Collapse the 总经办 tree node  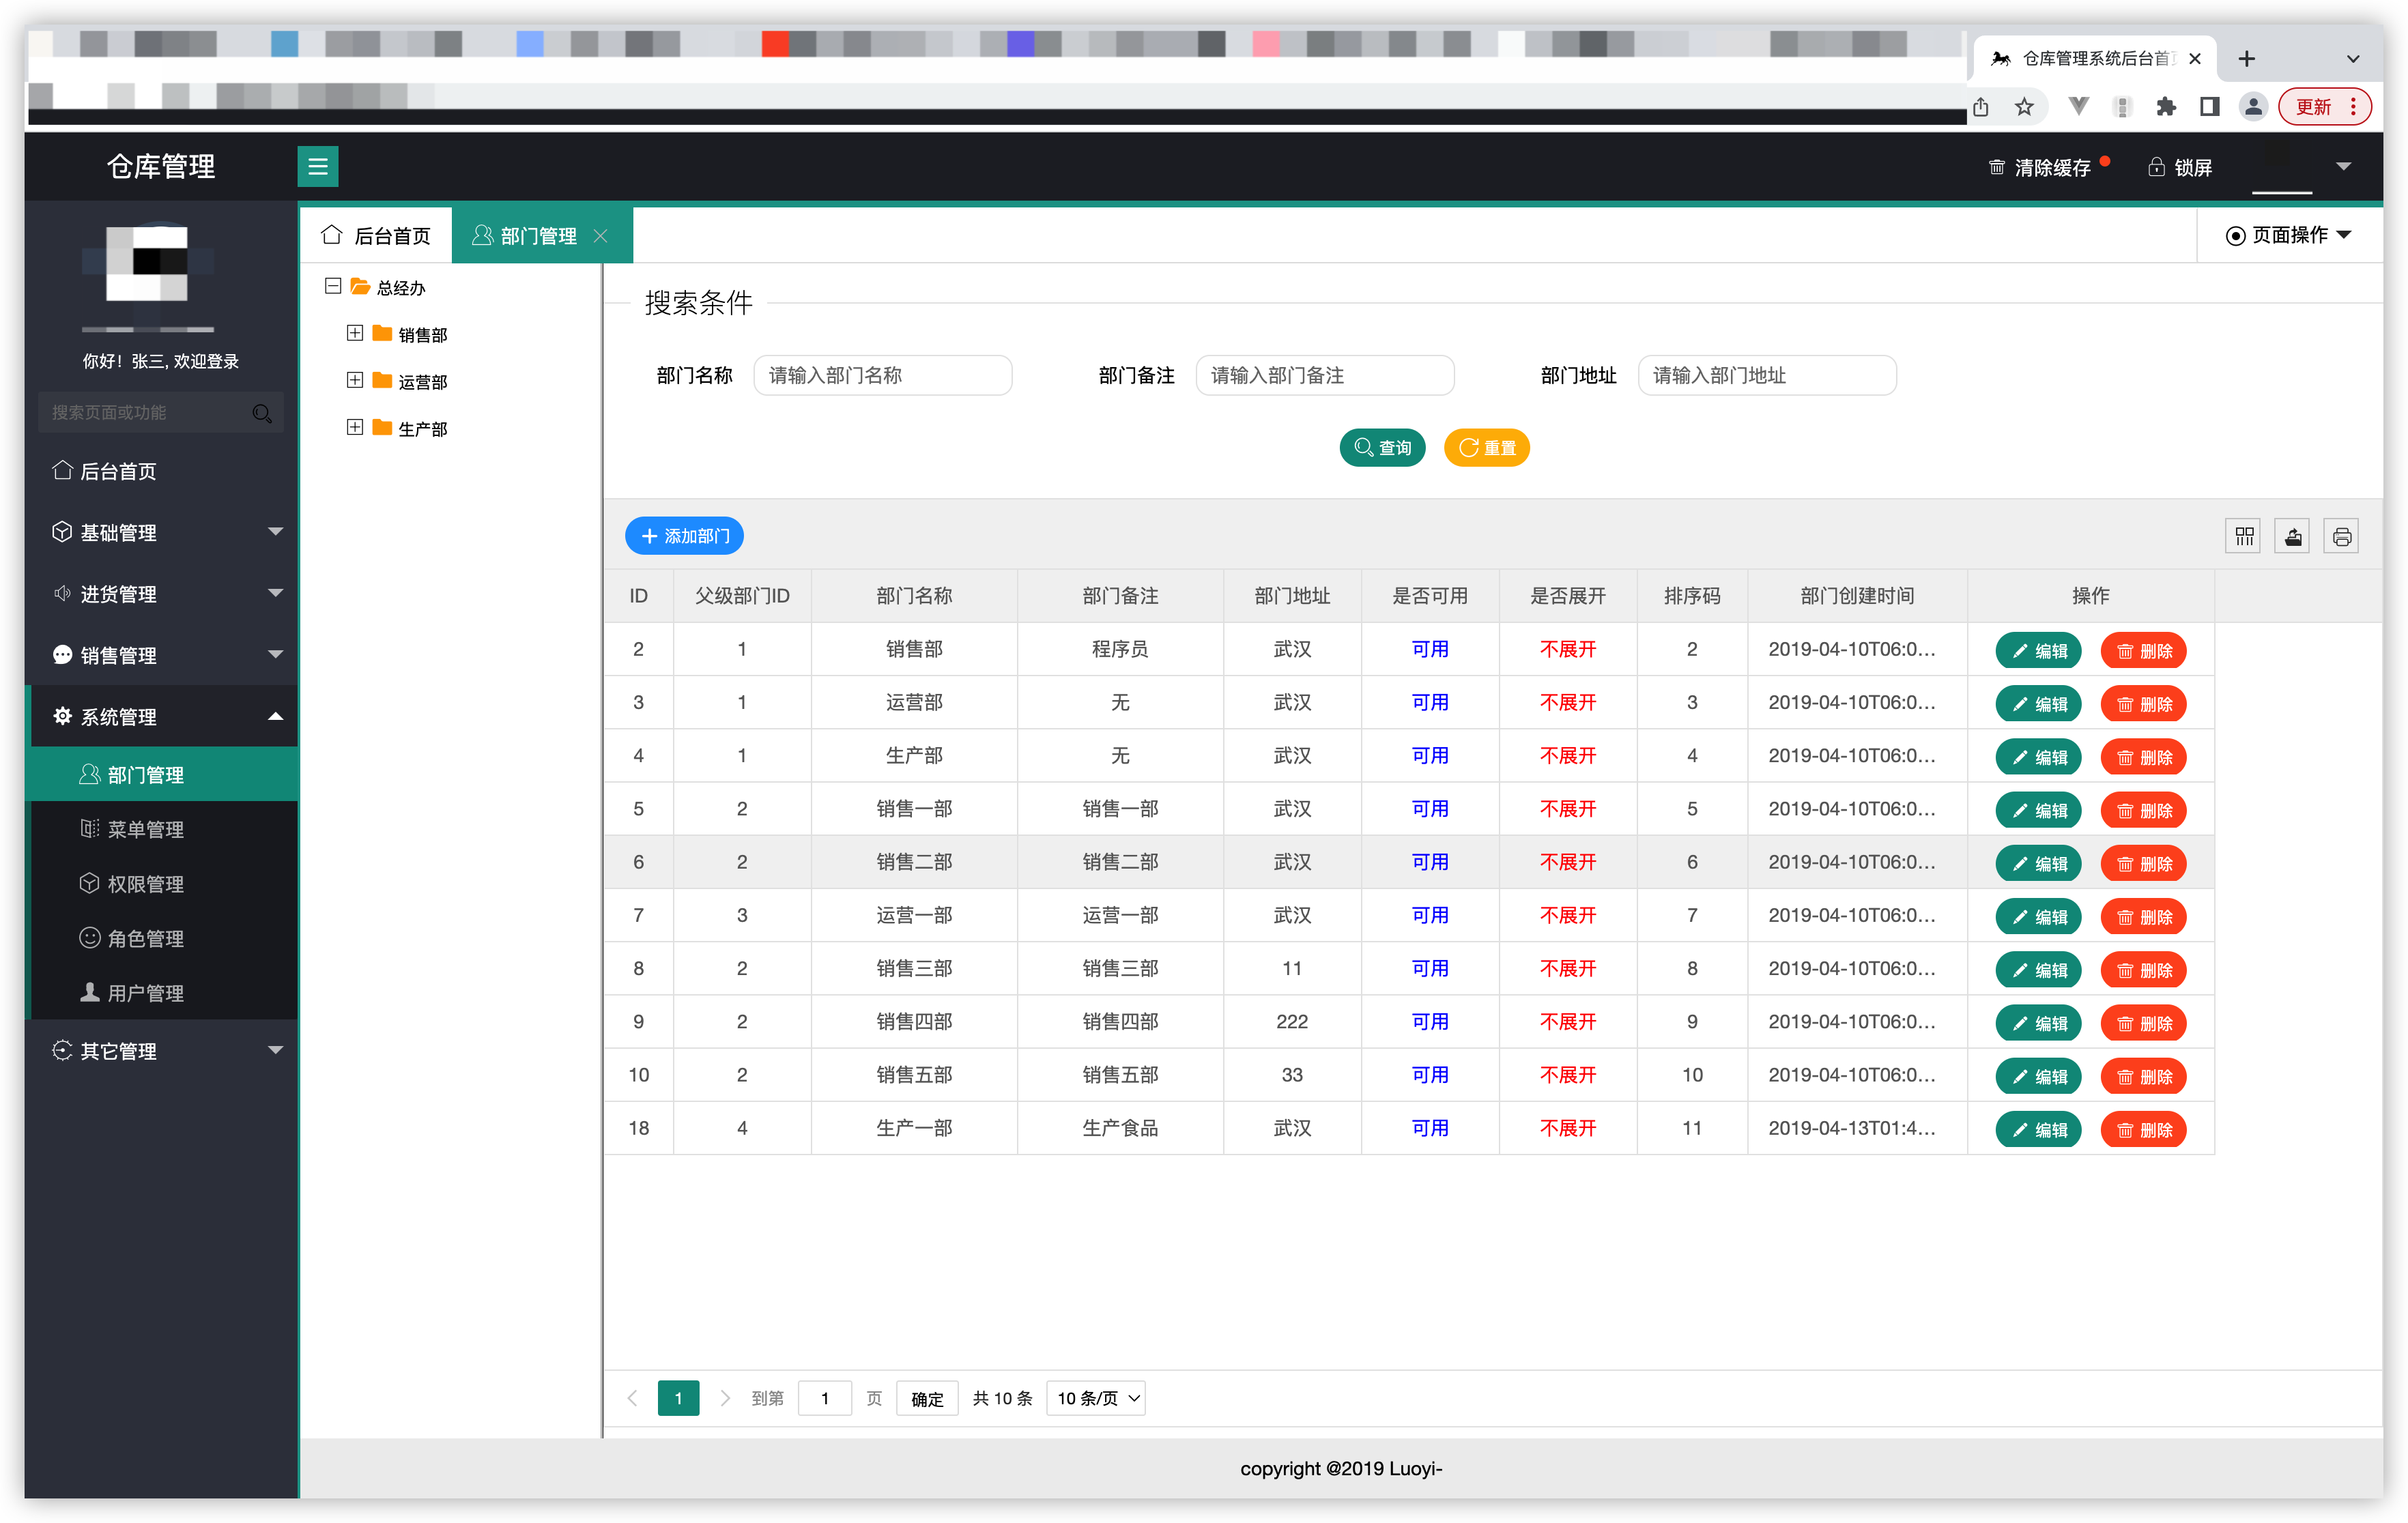coord(333,286)
